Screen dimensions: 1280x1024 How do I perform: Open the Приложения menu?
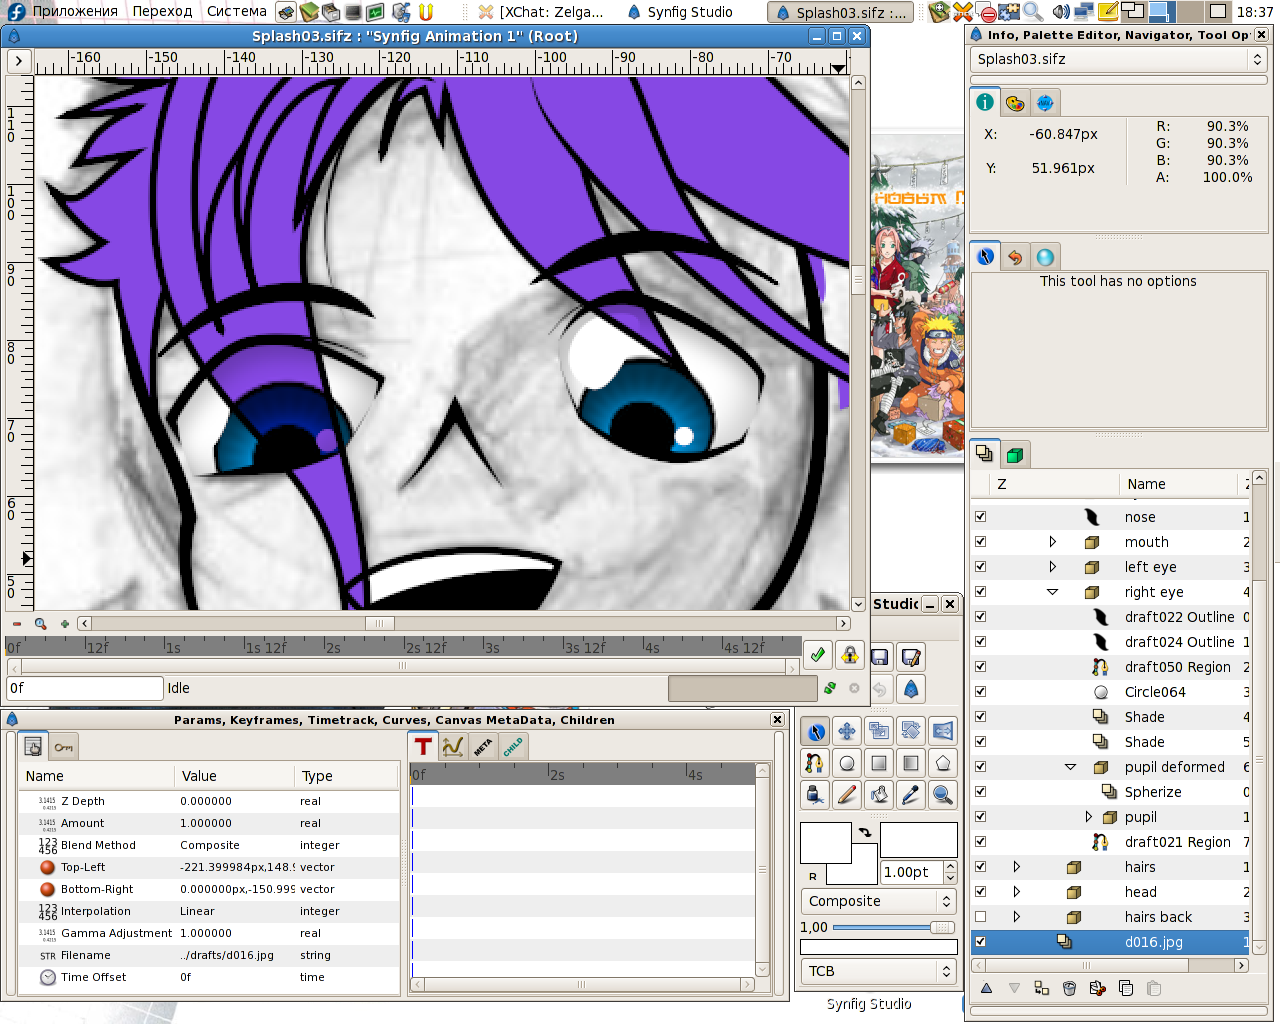click(x=75, y=12)
